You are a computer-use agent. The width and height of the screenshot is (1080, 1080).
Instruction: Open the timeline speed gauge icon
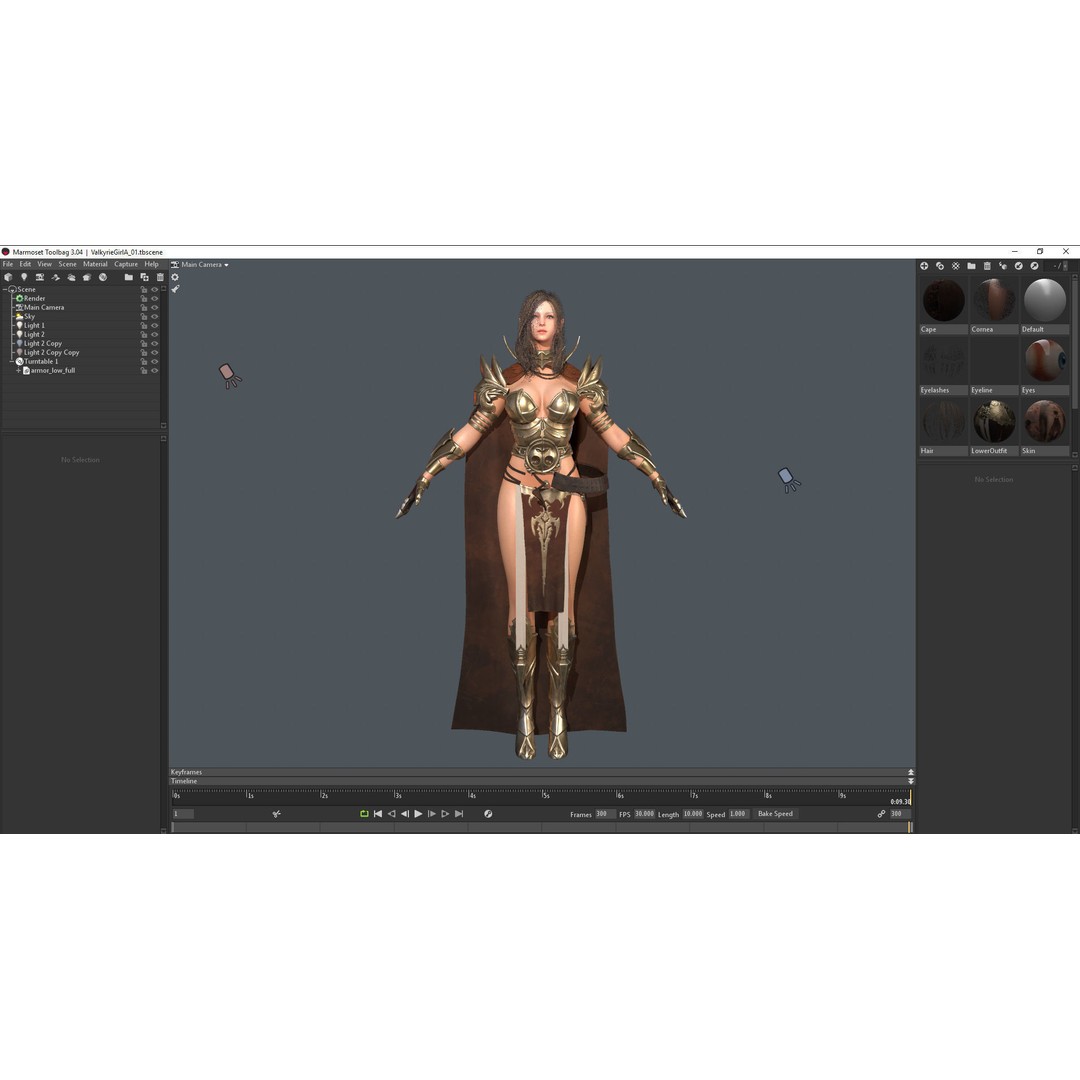click(488, 814)
